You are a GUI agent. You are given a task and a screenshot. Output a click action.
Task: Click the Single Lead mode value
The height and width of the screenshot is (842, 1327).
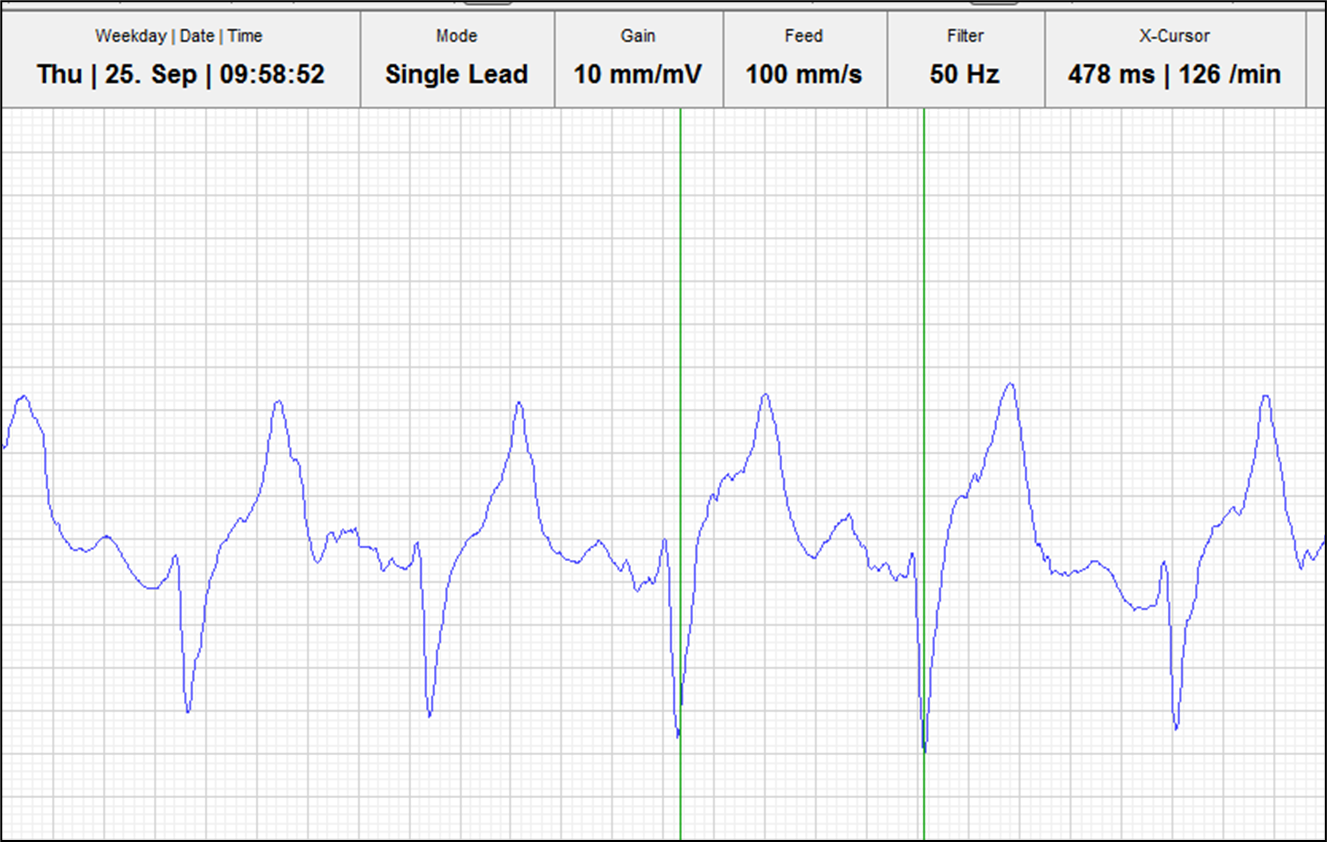point(456,75)
